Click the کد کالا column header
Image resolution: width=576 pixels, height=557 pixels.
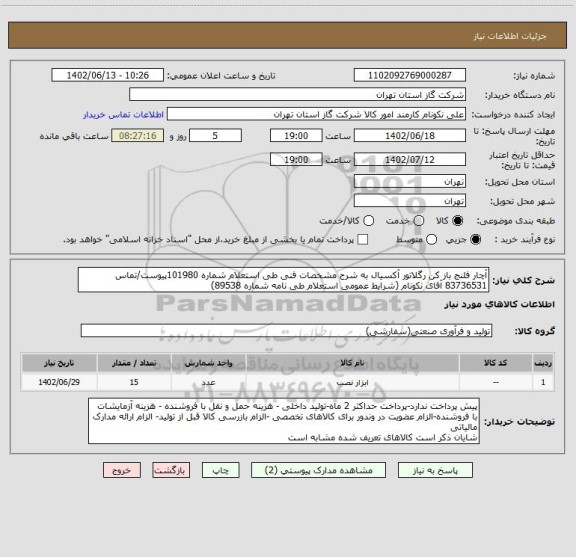tap(496, 363)
